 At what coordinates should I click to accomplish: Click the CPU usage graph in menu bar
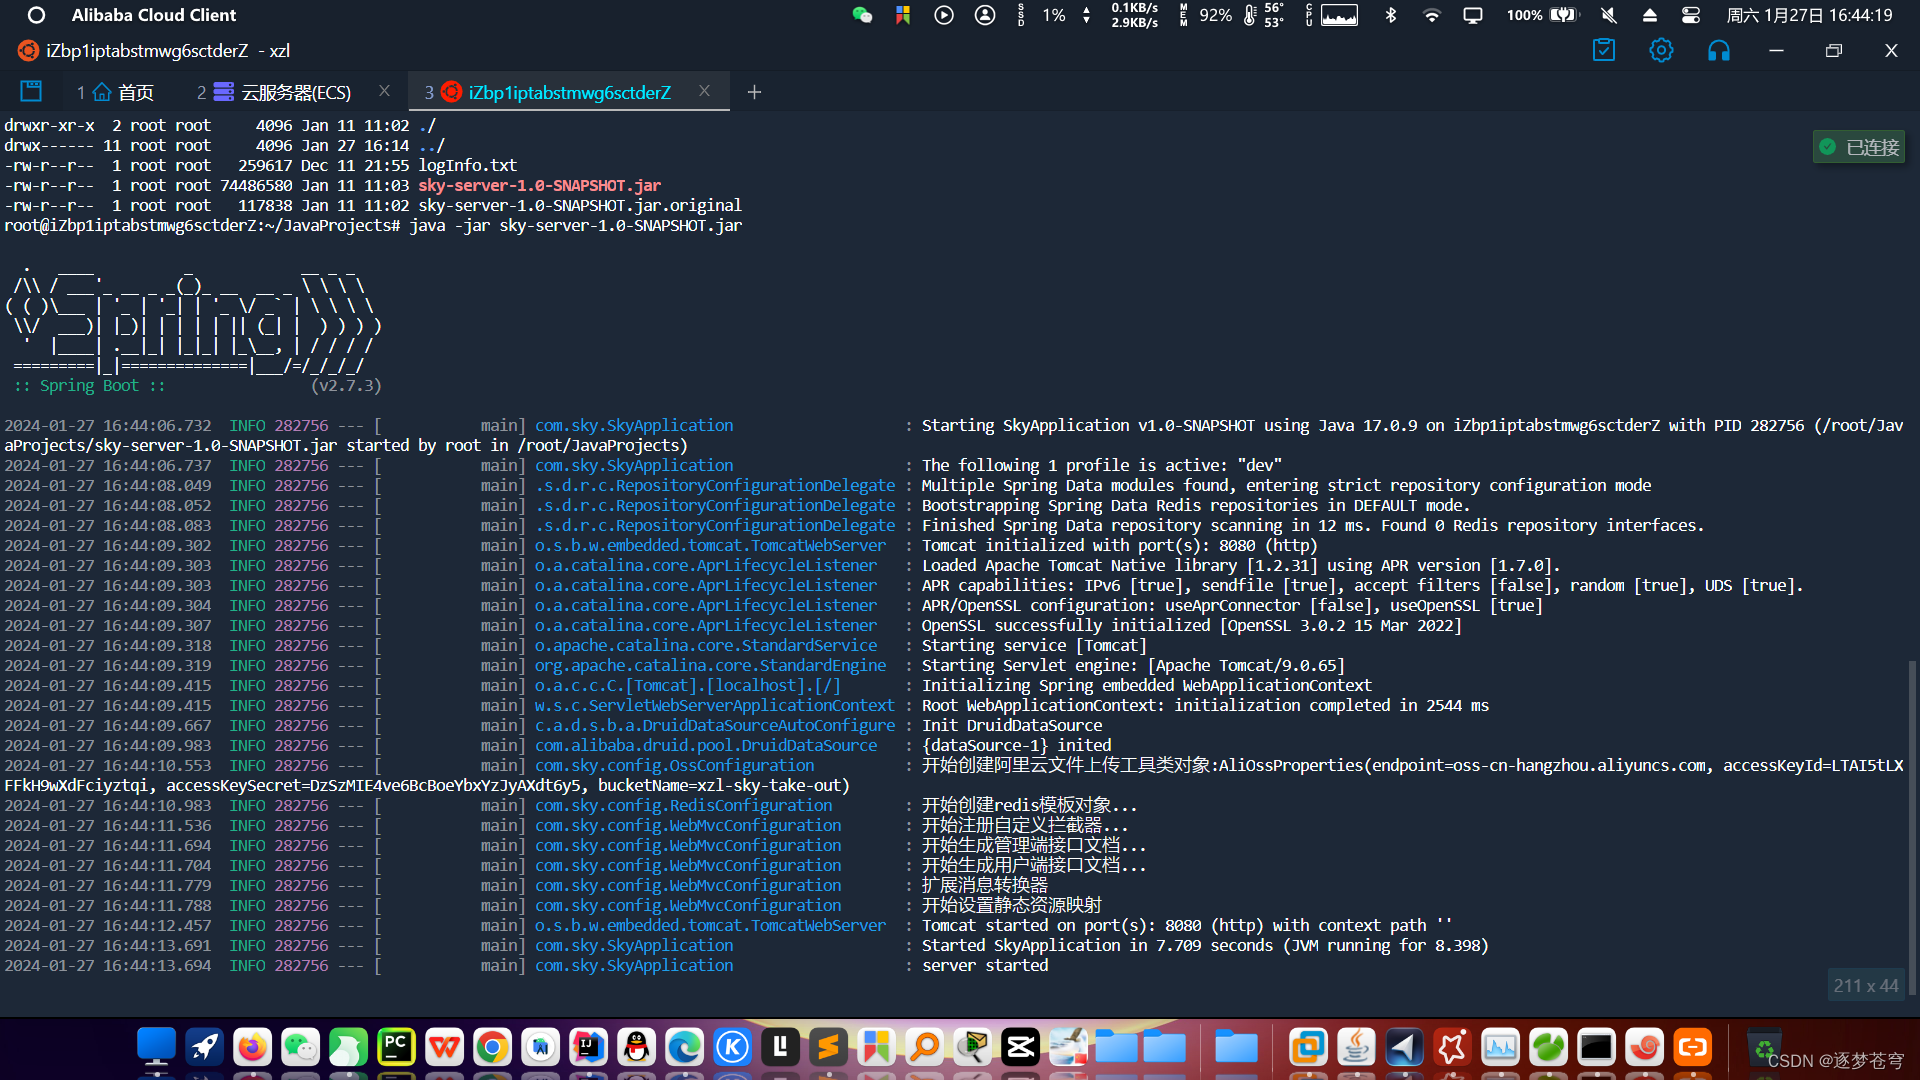pyautogui.click(x=1339, y=15)
